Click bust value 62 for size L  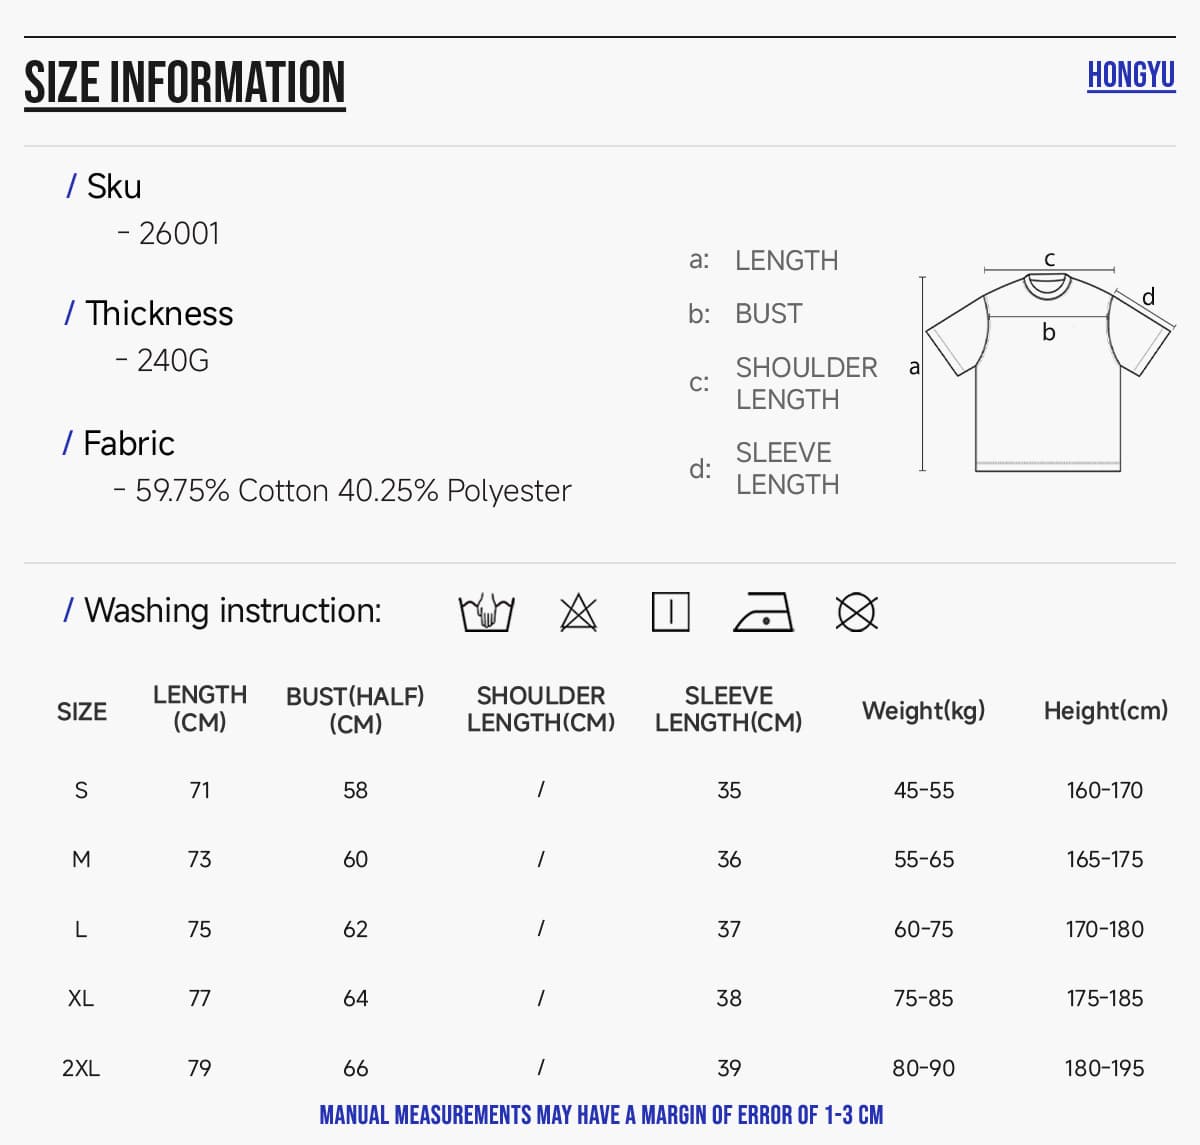coord(356,929)
